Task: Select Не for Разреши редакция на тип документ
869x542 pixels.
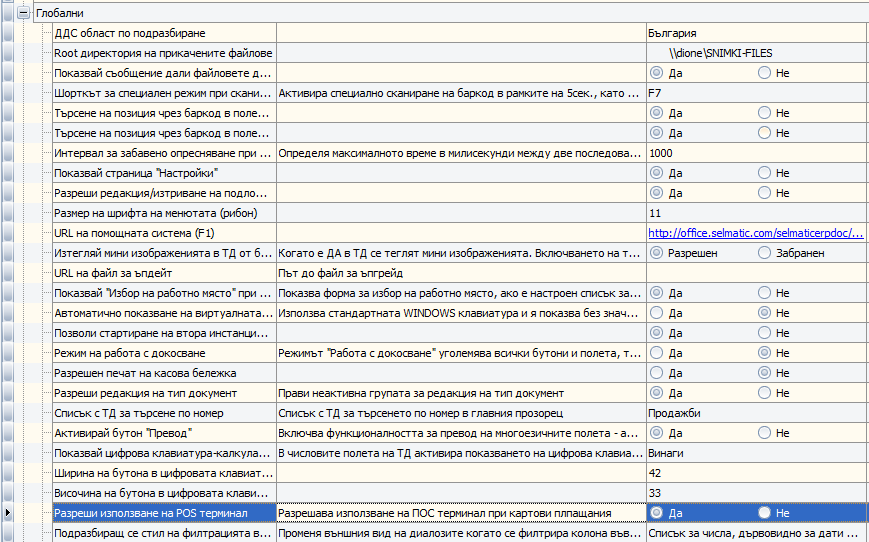Action: click(764, 393)
